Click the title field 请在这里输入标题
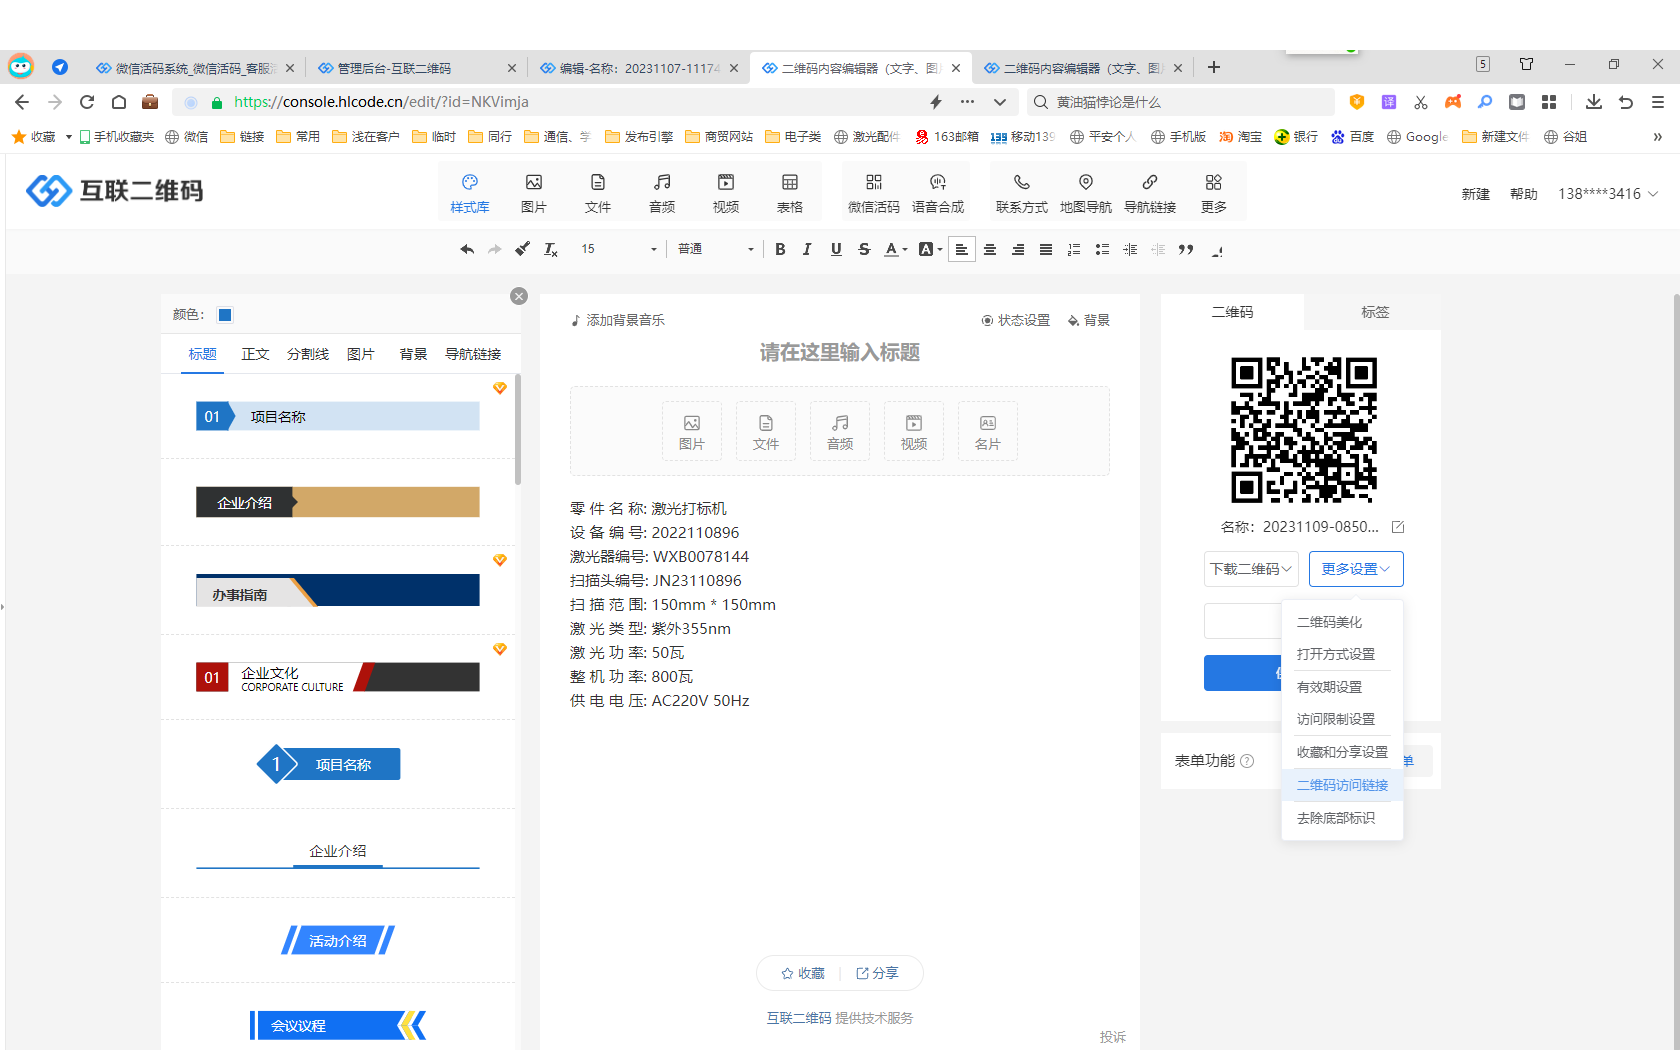The image size is (1680, 1050). pyautogui.click(x=839, y=352)
